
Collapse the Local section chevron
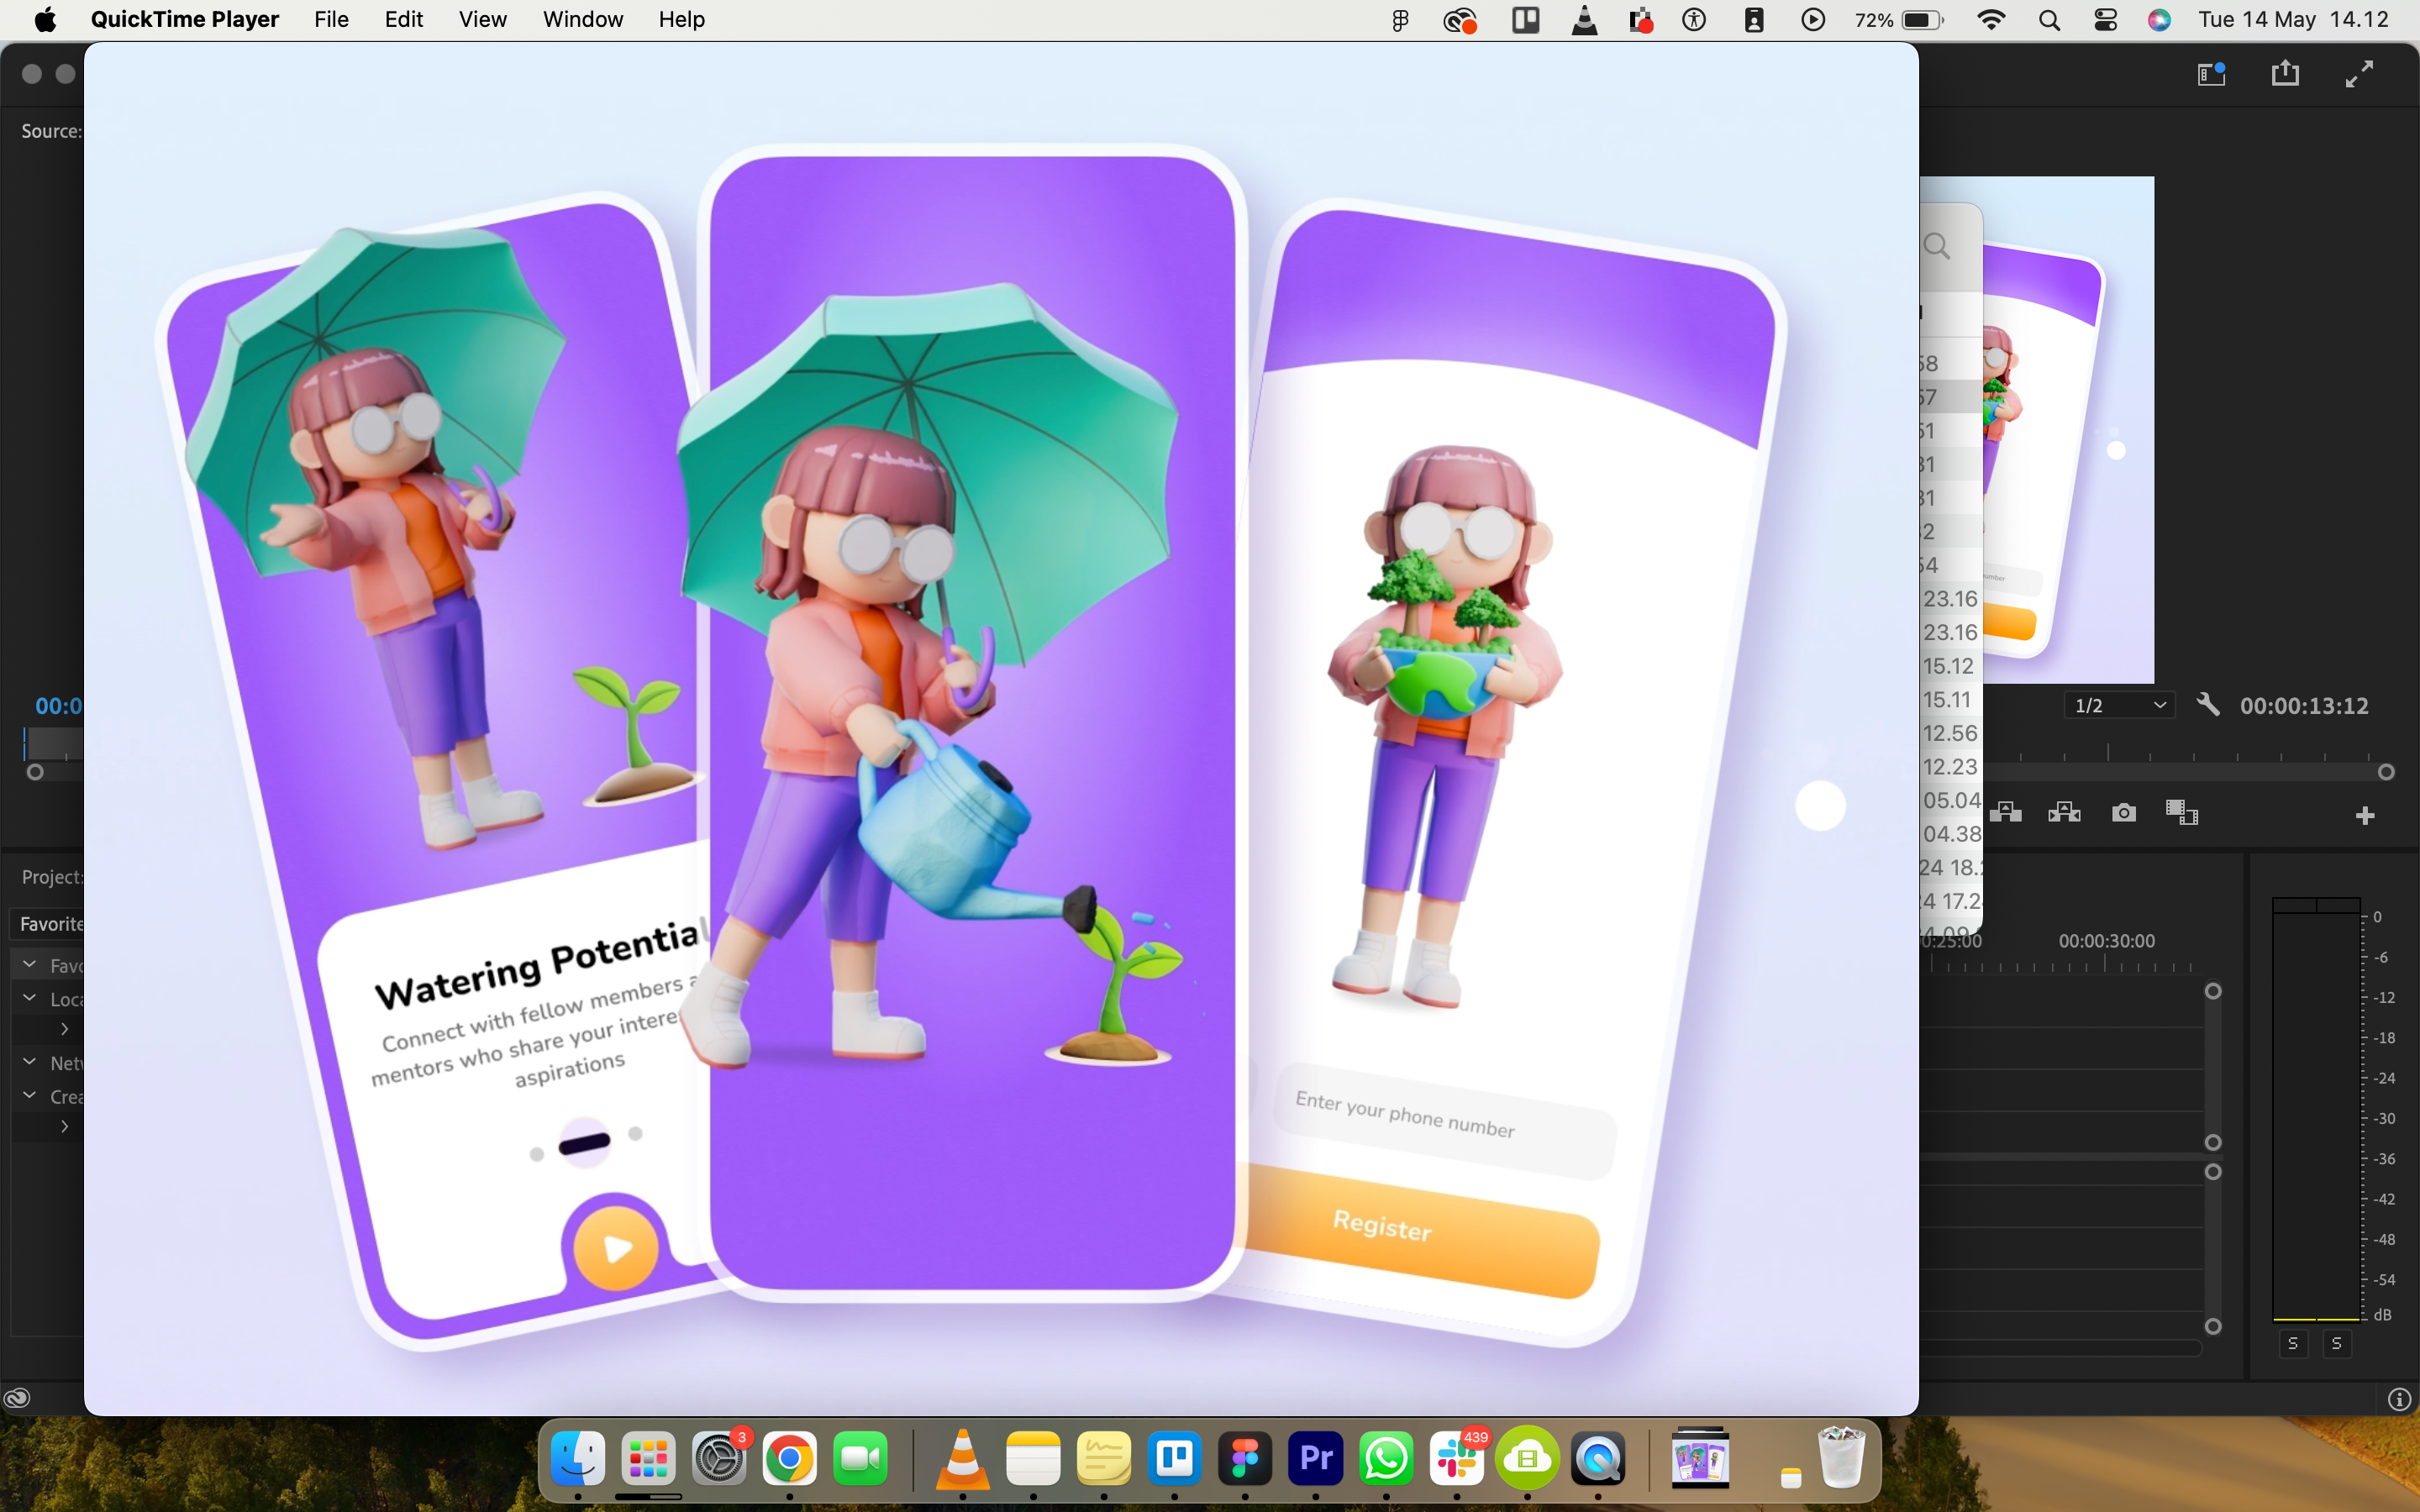pos(28,997)
